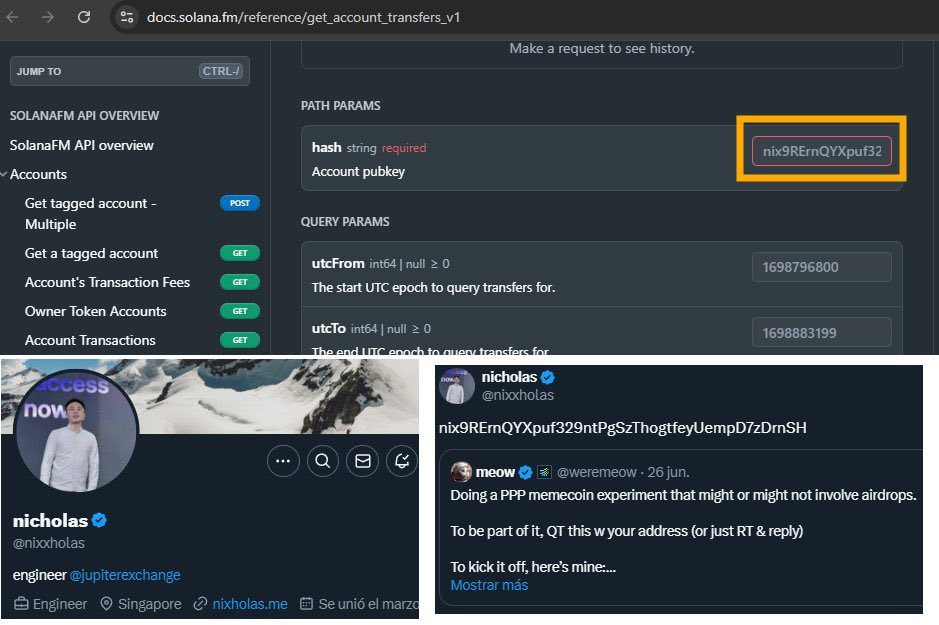Open the nixholas.me website link
The image size is (939, 625).
click(x=250, y=604)
